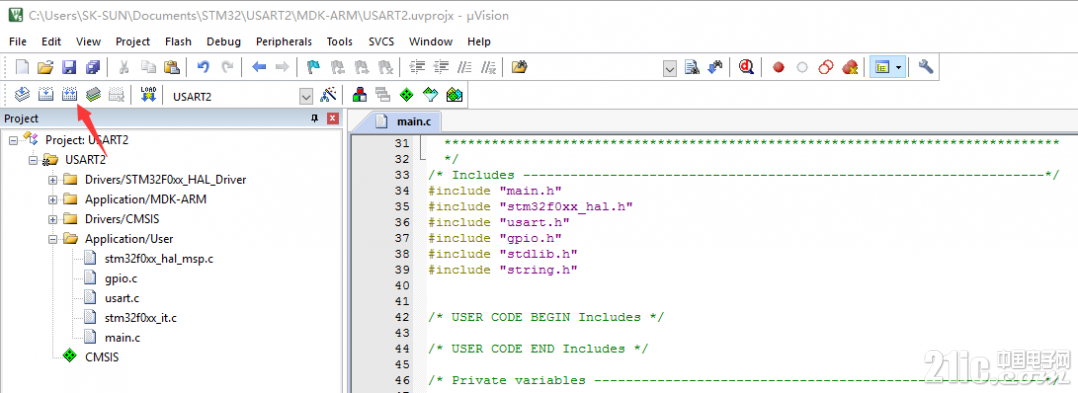Click the Redo icon
The image size is (1078, 393).
coord(227,67)
